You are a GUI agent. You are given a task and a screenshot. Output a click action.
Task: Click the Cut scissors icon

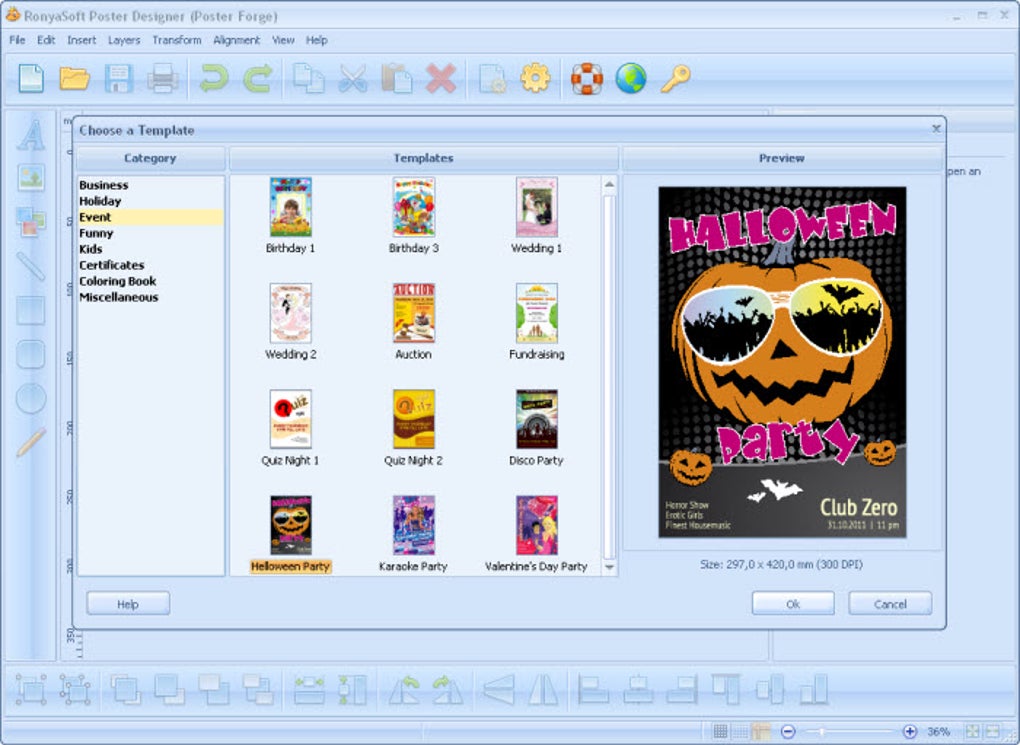coord(353,79)
